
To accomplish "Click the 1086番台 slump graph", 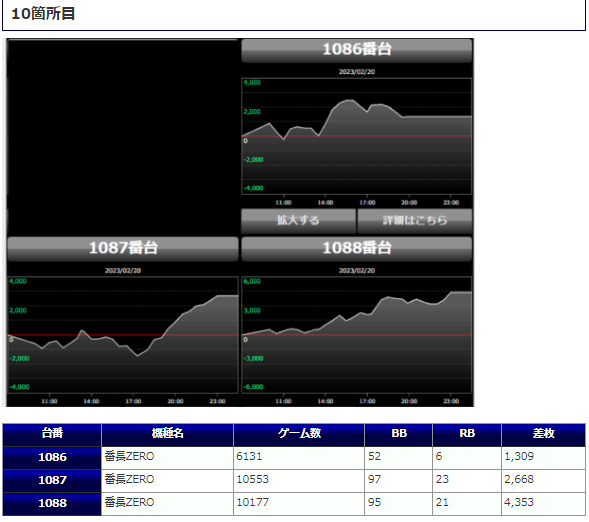I will 356,136.
